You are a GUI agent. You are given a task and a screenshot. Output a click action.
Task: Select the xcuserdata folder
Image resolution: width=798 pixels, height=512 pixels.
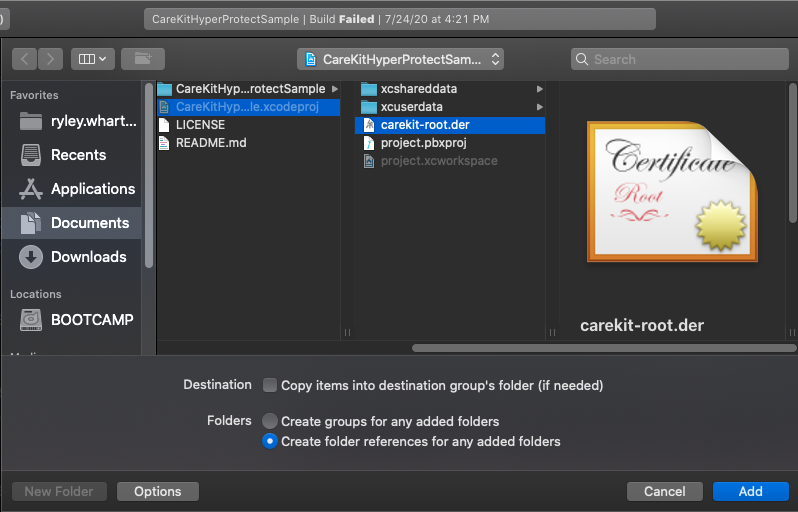point(450,107)
